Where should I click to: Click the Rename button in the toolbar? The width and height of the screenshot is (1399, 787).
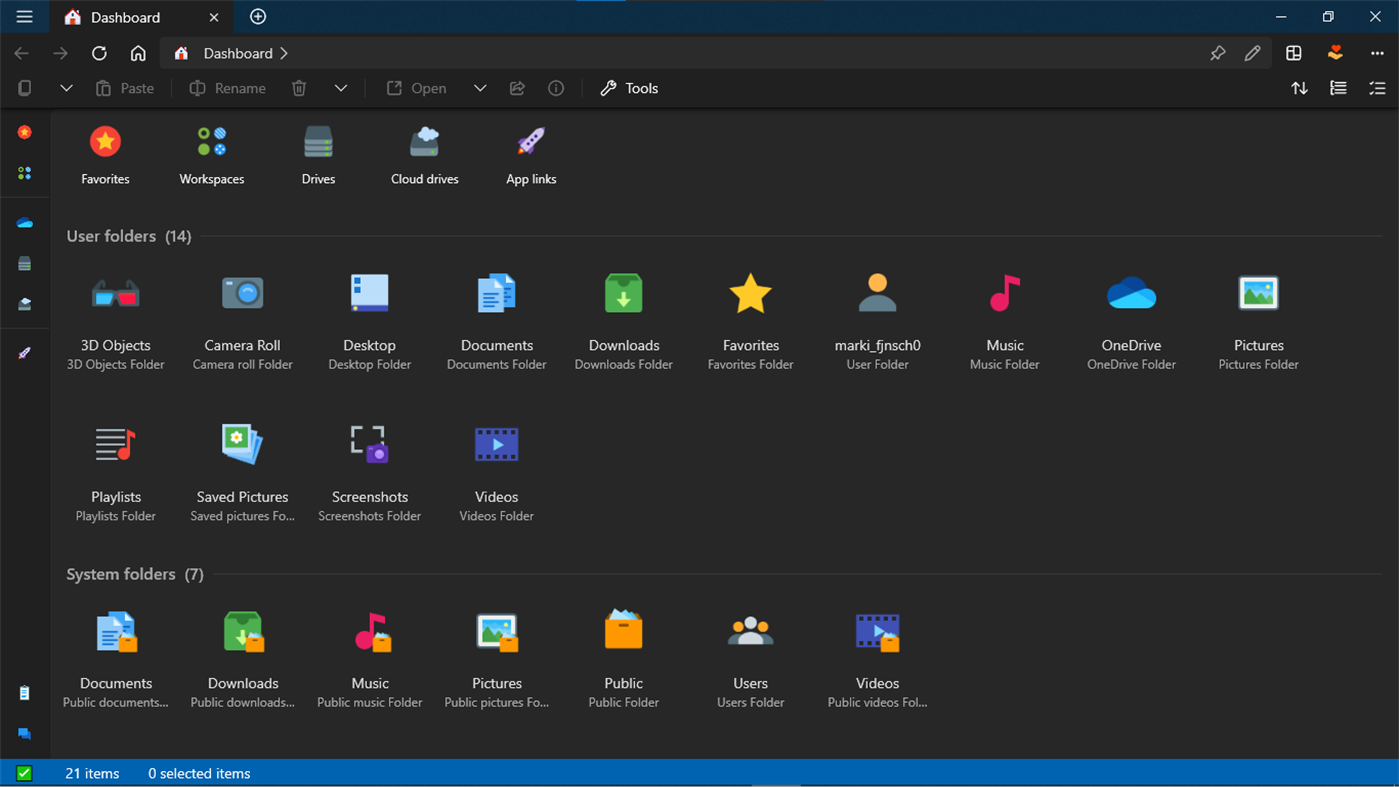(x=228, y=88)
